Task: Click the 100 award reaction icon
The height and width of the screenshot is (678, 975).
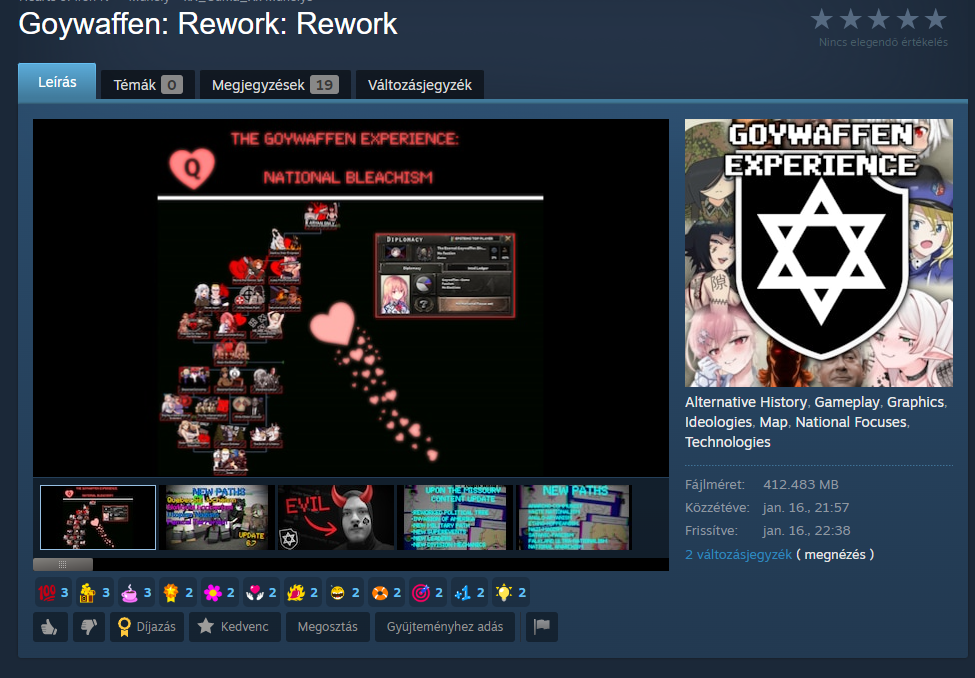Action: point(47,593)
